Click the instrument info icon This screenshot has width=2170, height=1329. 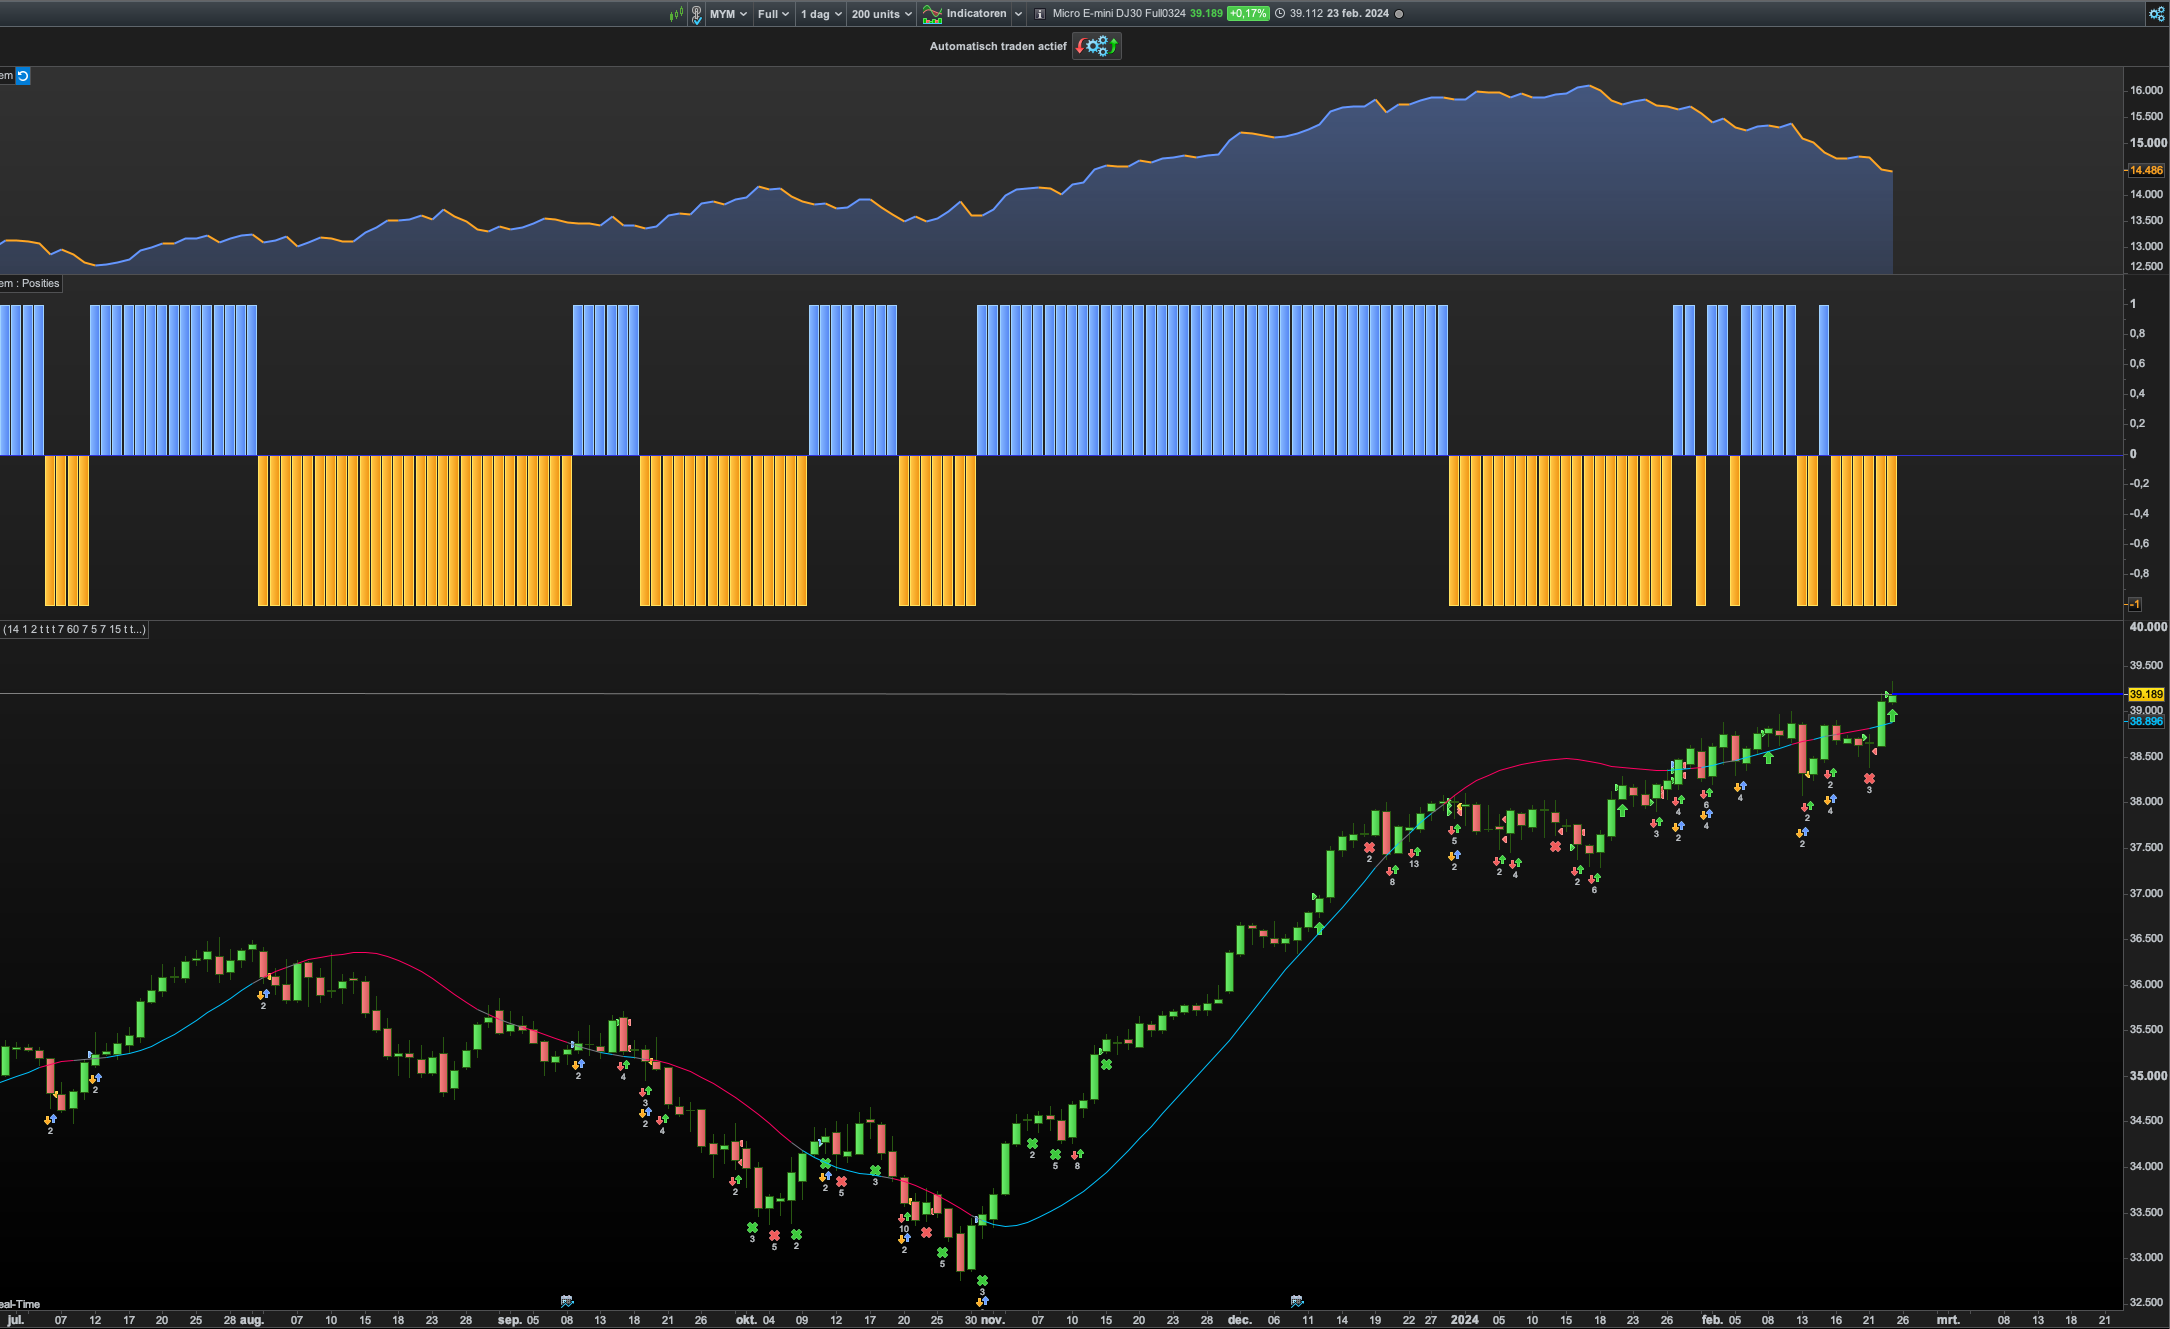(x=1040, y=14)
